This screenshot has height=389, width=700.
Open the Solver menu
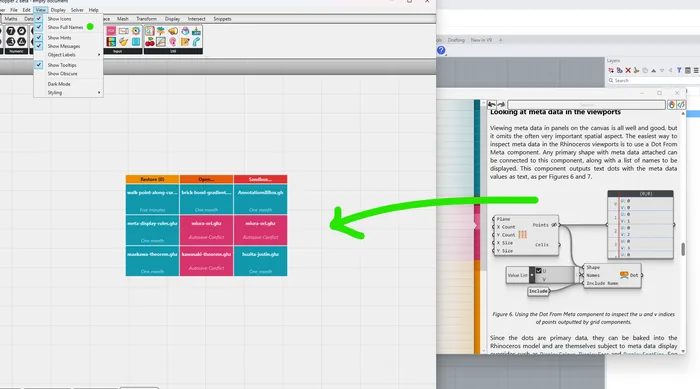77,10
